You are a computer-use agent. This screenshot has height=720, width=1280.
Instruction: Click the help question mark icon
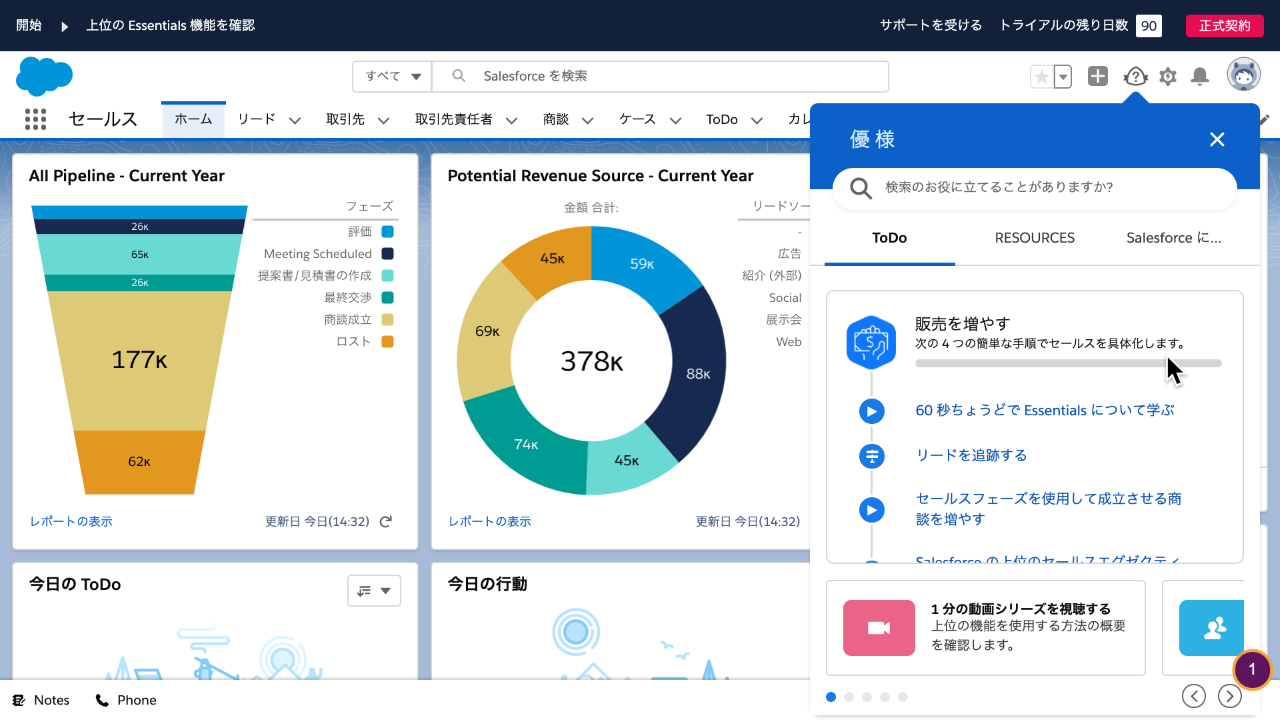click(1135, 76)
